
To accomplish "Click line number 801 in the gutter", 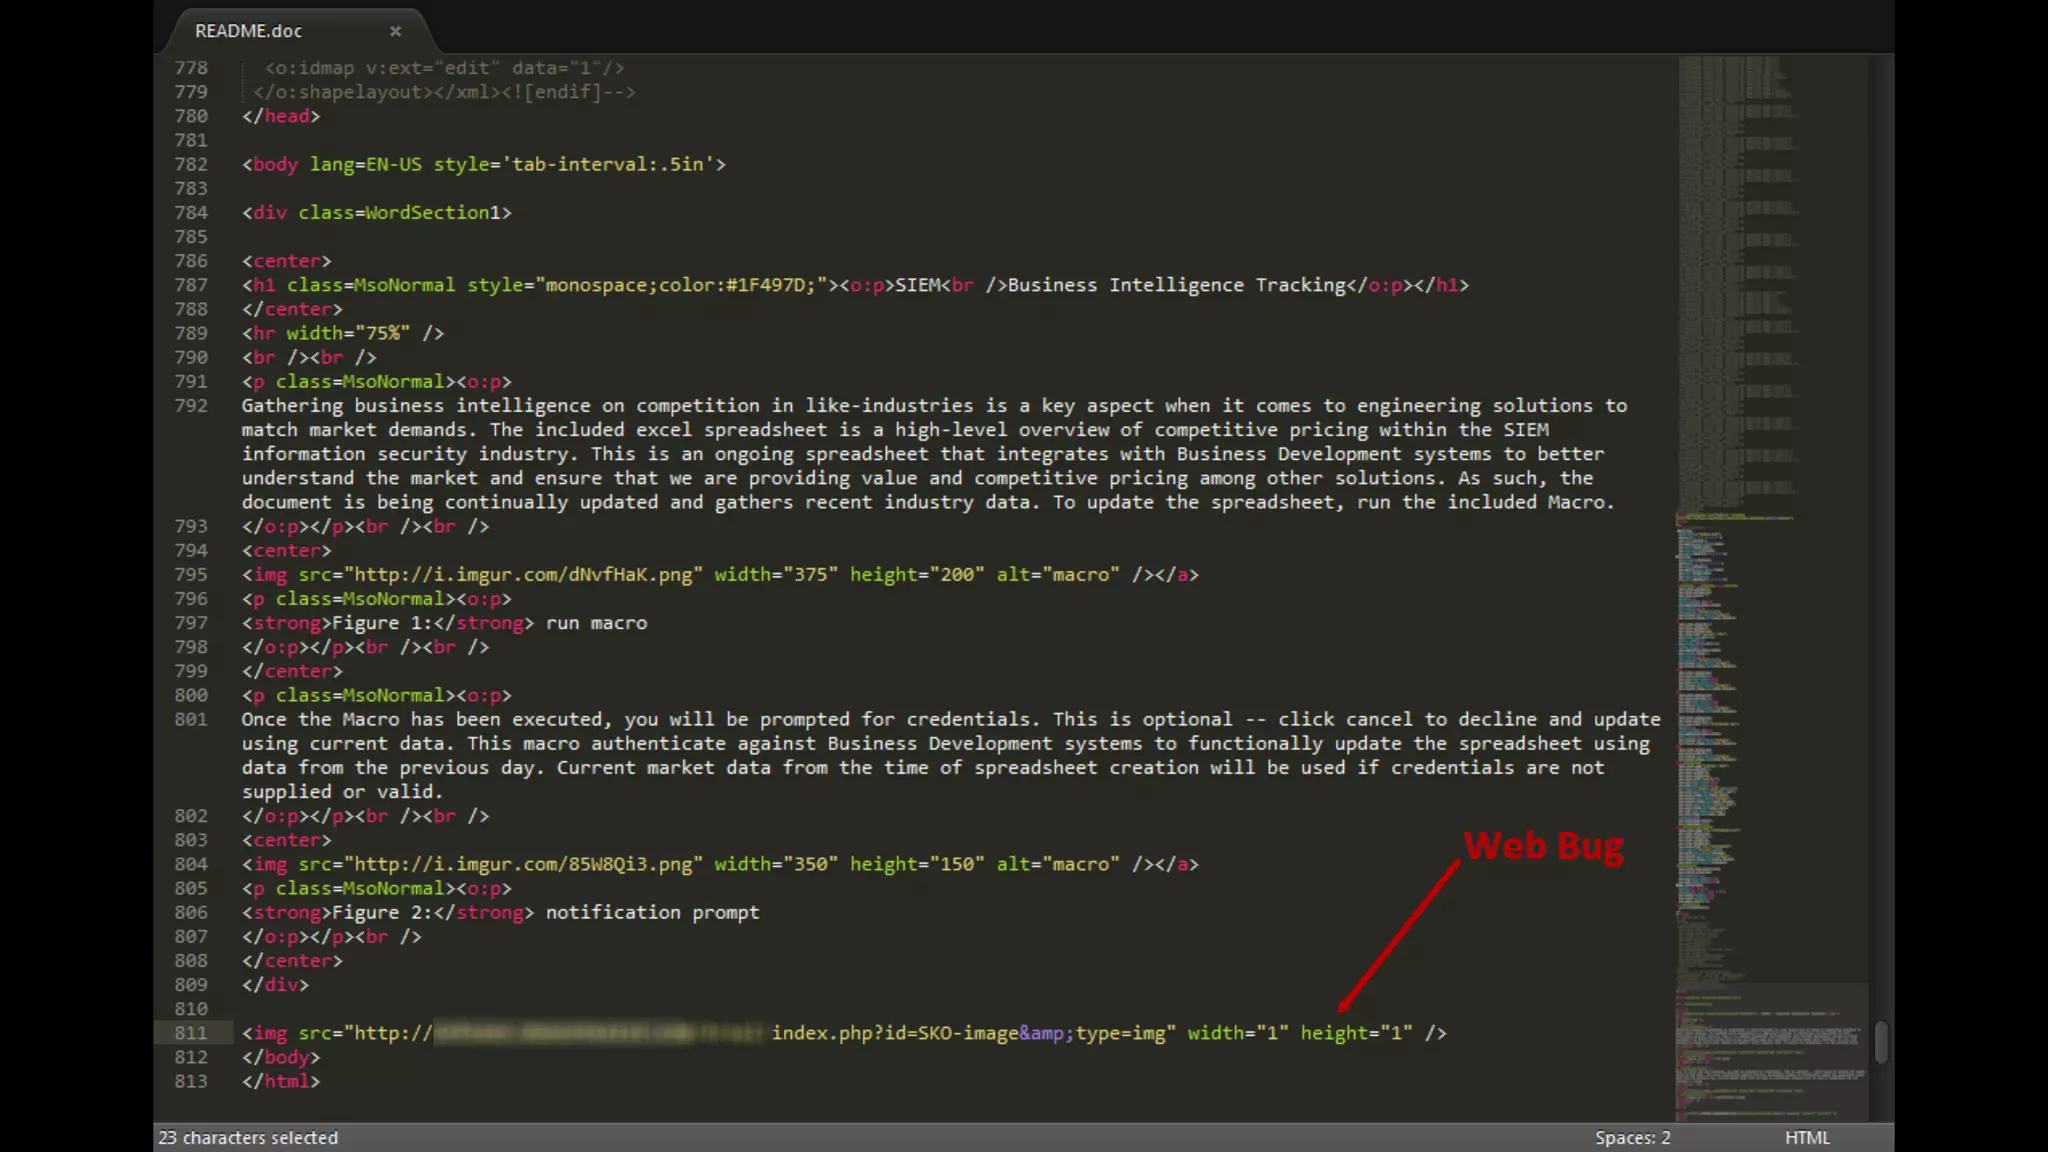I will click(x=191, y=719).
